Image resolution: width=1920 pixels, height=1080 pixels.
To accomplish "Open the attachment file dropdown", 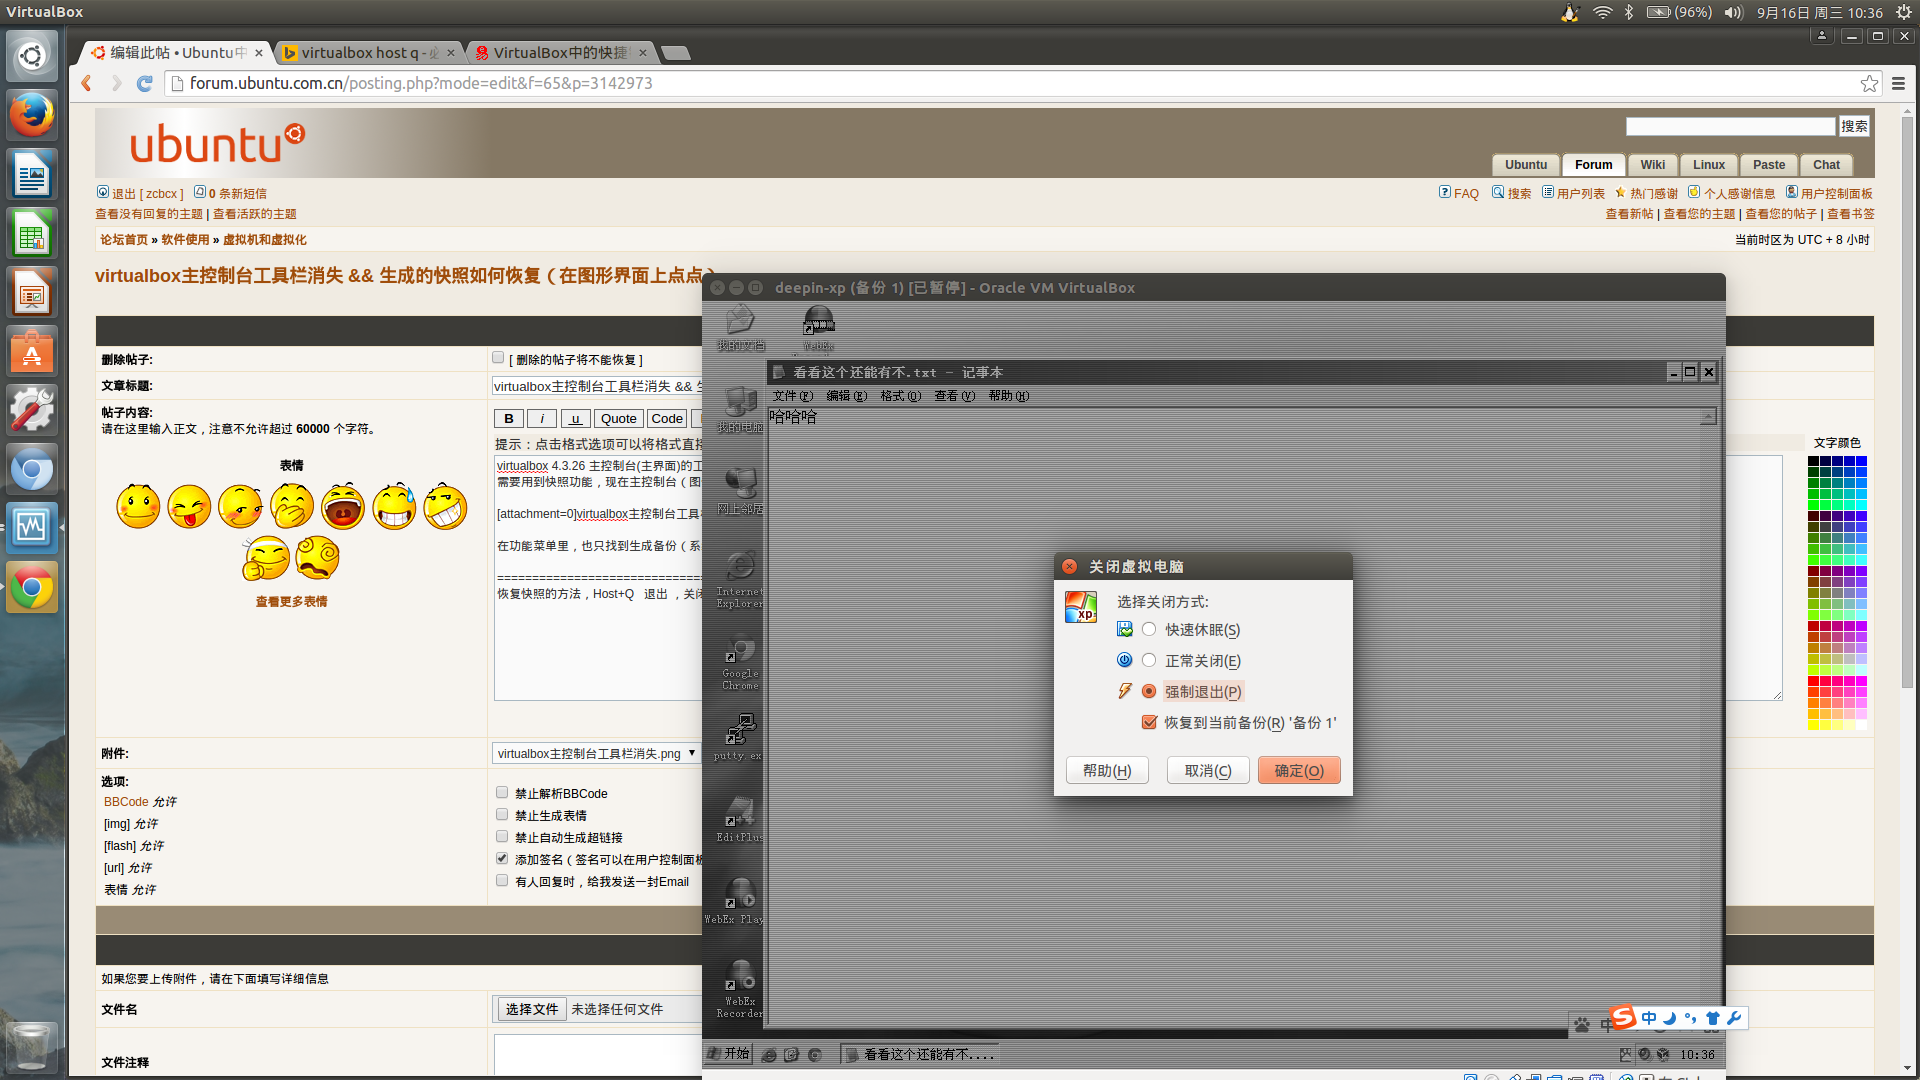I will (596, 753).
